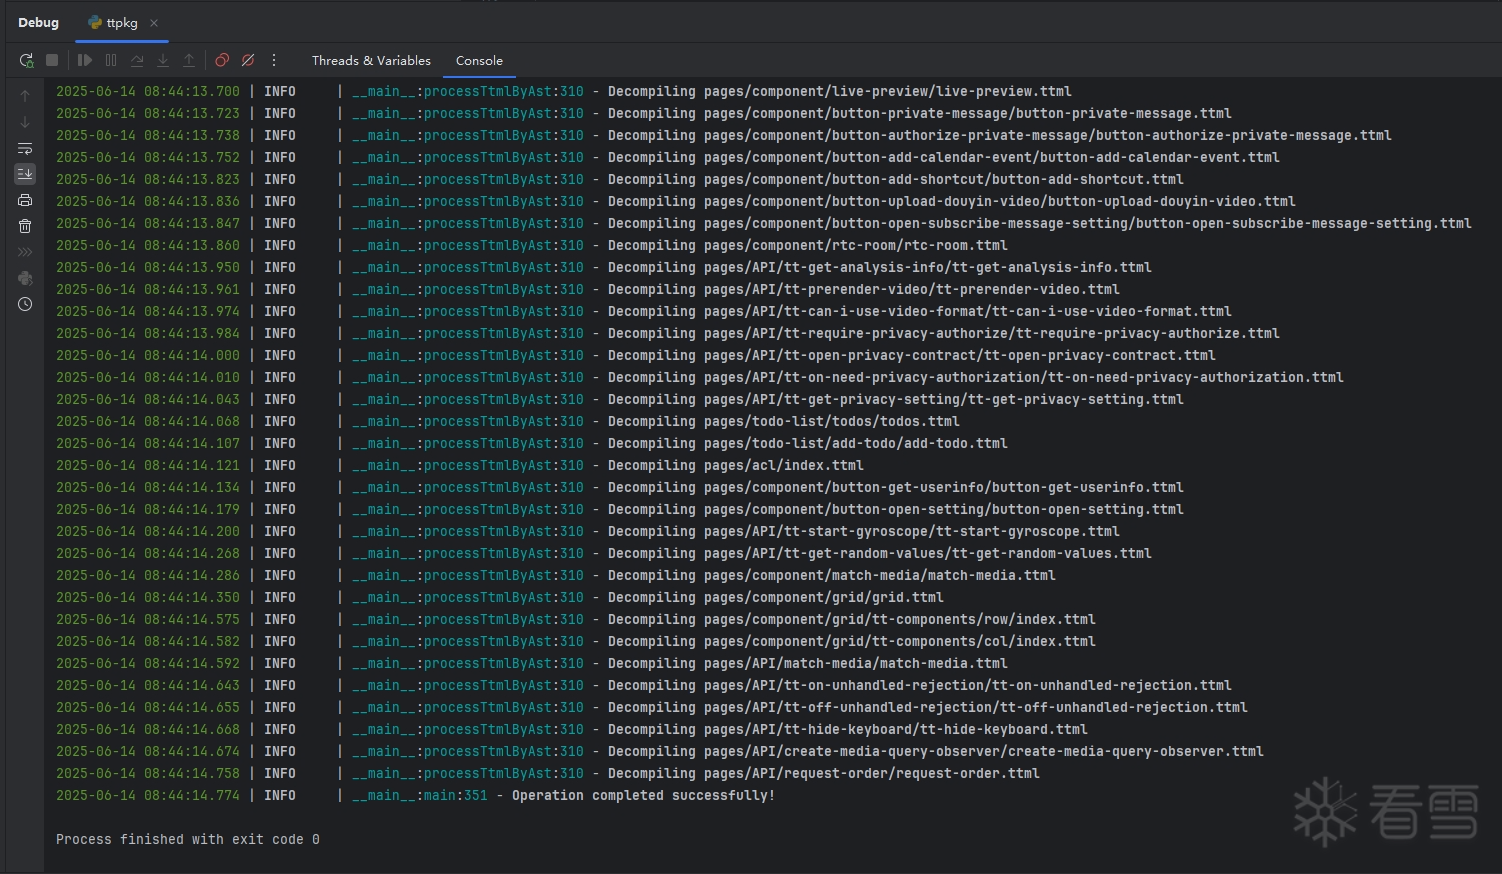This screenshot has height=874, width=1502.
Task: Toggle Scroll to End of console
Action: point(25,174)
